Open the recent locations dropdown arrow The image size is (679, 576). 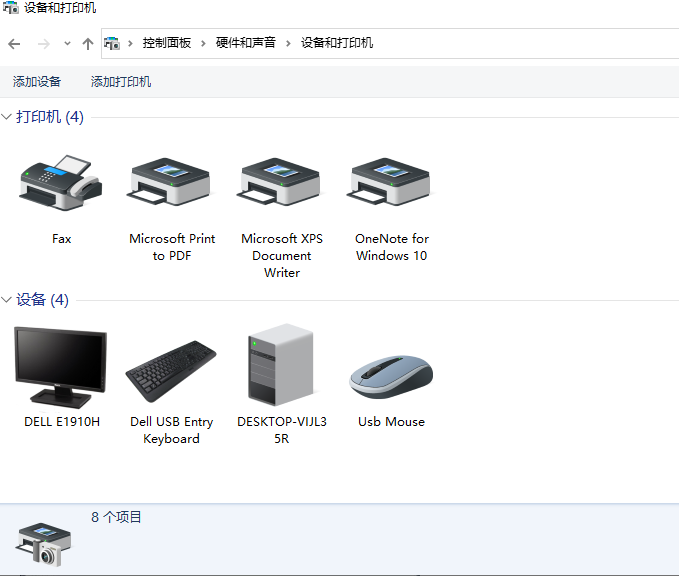point(67,43)
